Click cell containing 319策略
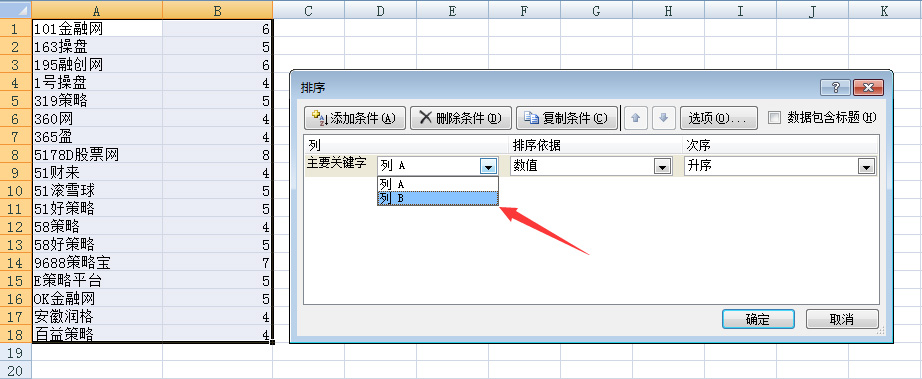Screen dimensions: 922x379 [97, 100]
